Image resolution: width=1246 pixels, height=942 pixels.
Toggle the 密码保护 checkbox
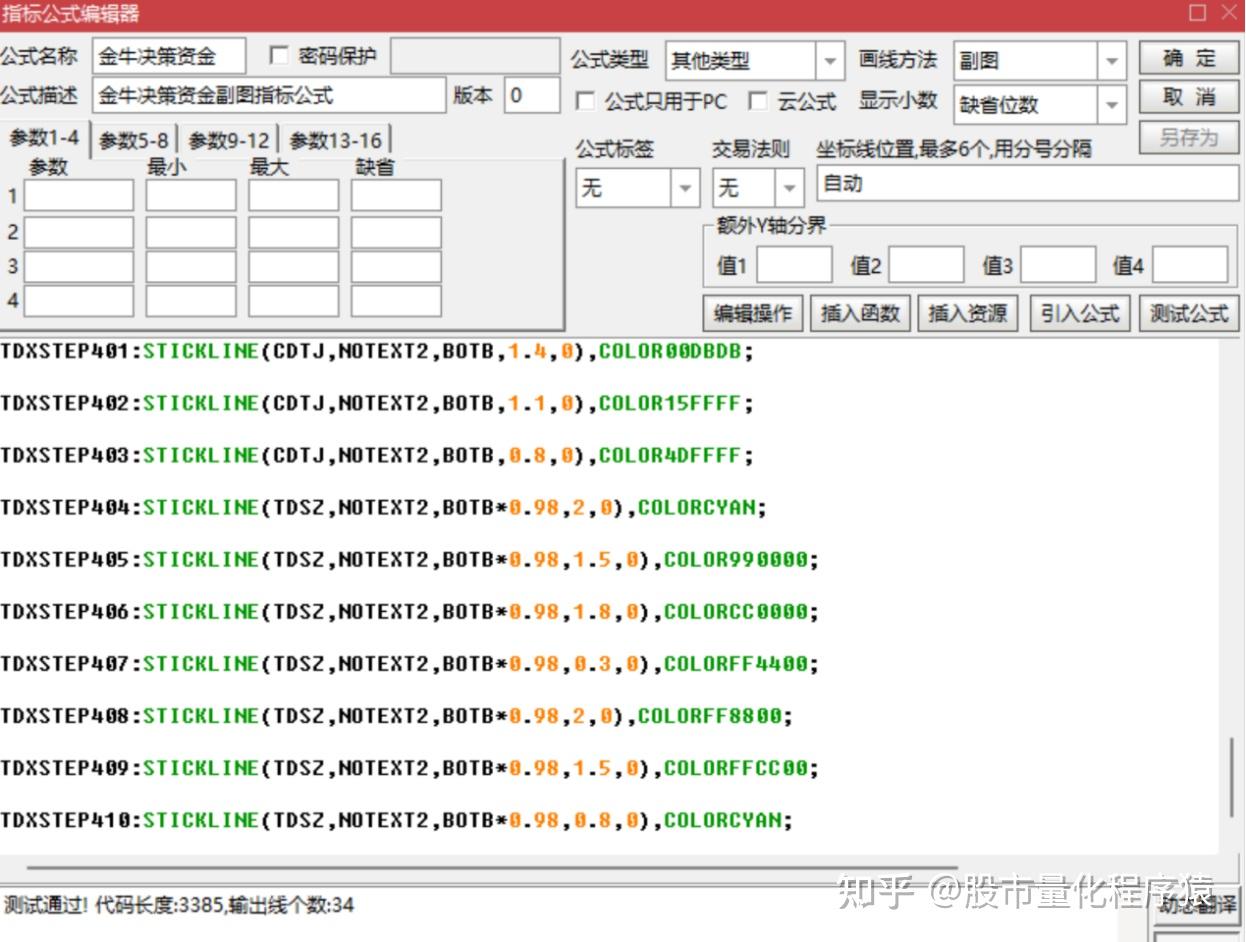coord(279,56)
